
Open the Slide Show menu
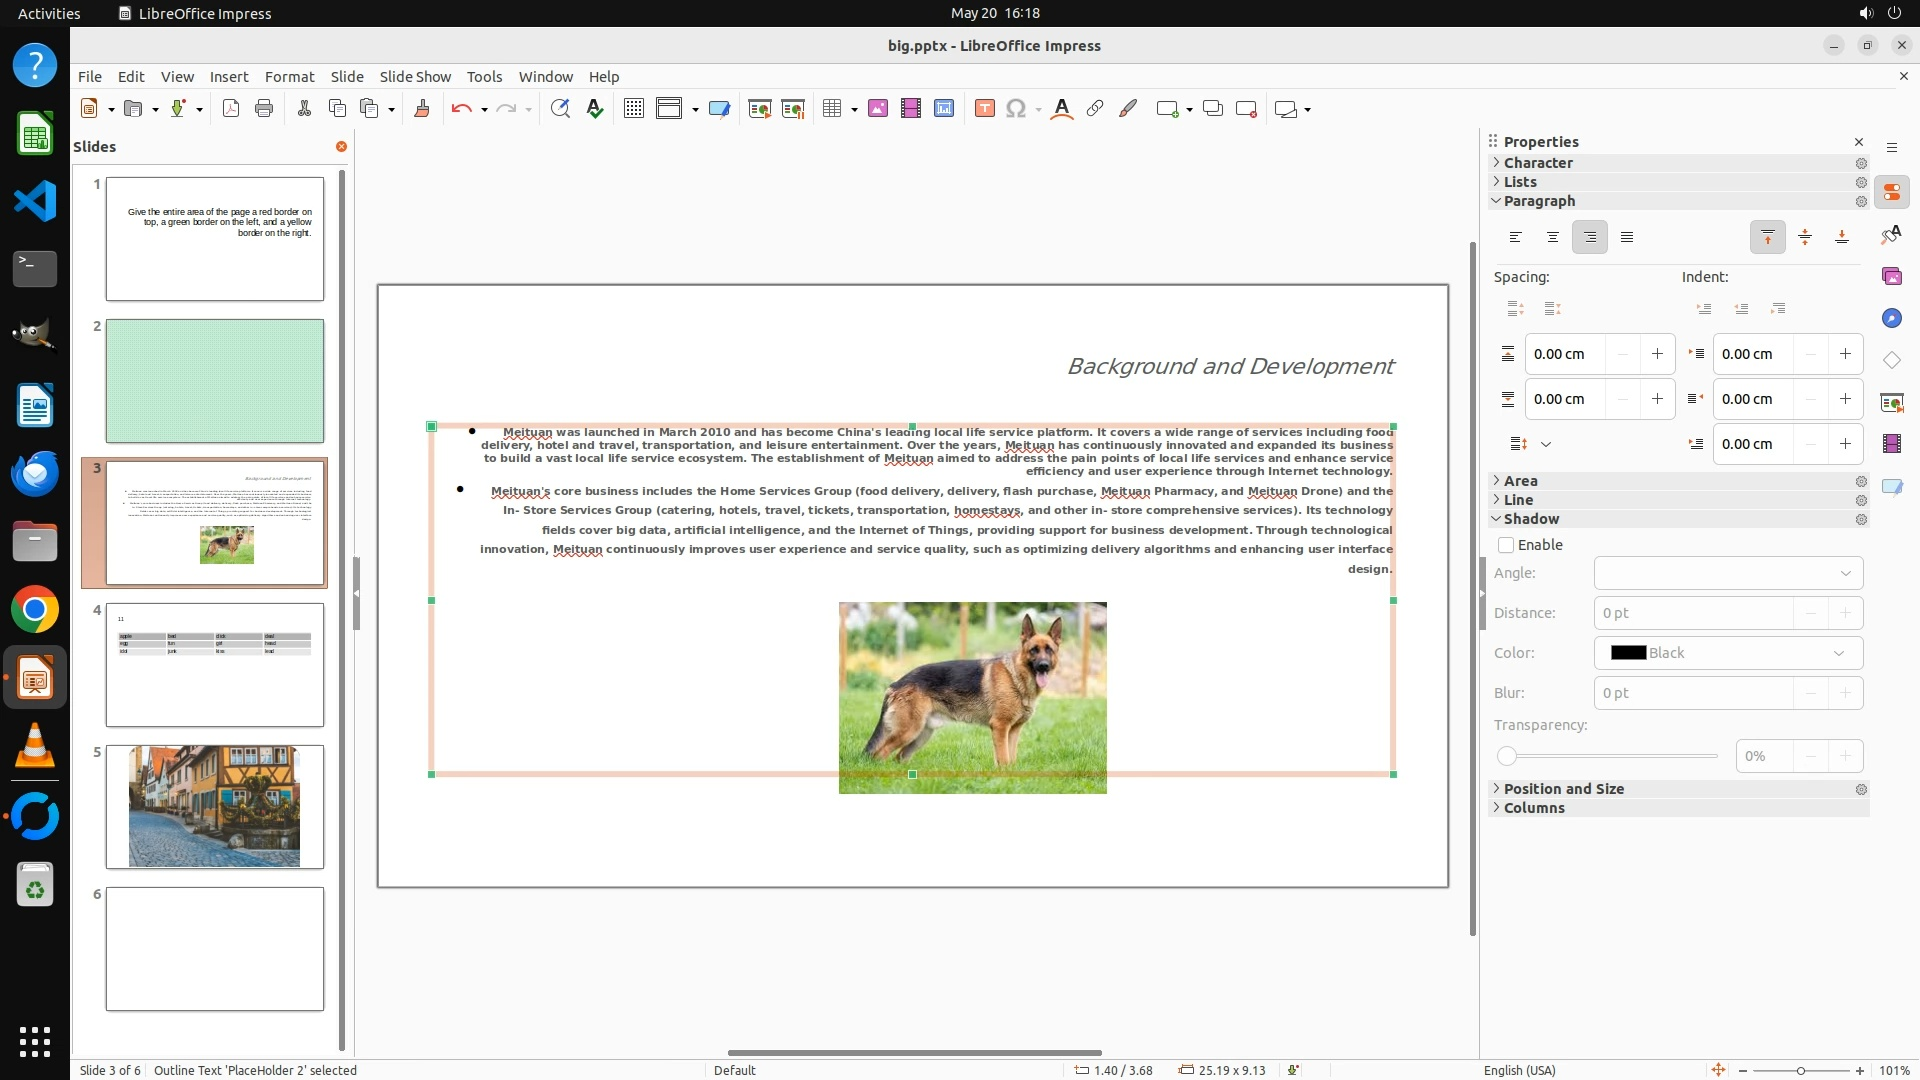point(415,76)
